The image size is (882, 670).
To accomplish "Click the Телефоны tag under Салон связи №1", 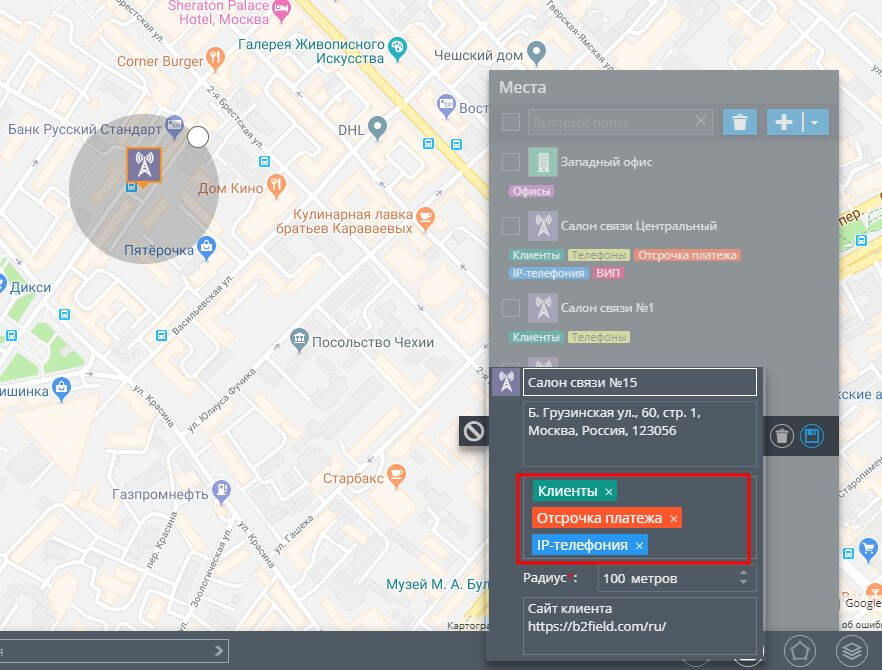I will [598, 338].
